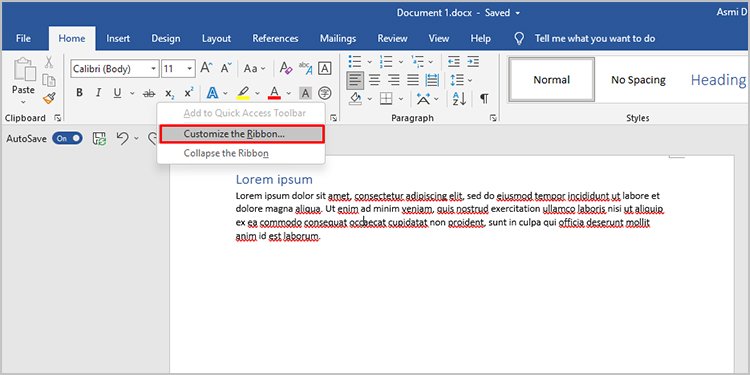
Task: Select the Format Painter brush
Action: coord(49,98)
